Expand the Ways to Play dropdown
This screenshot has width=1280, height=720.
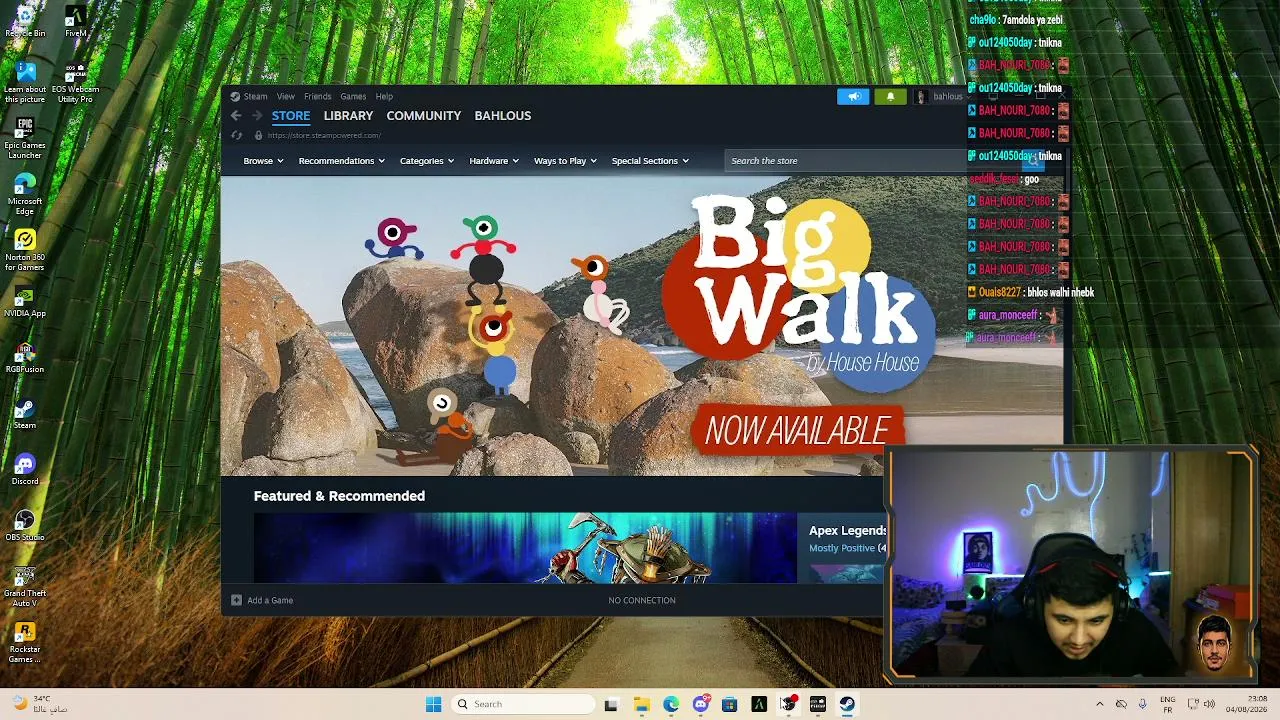565,161
